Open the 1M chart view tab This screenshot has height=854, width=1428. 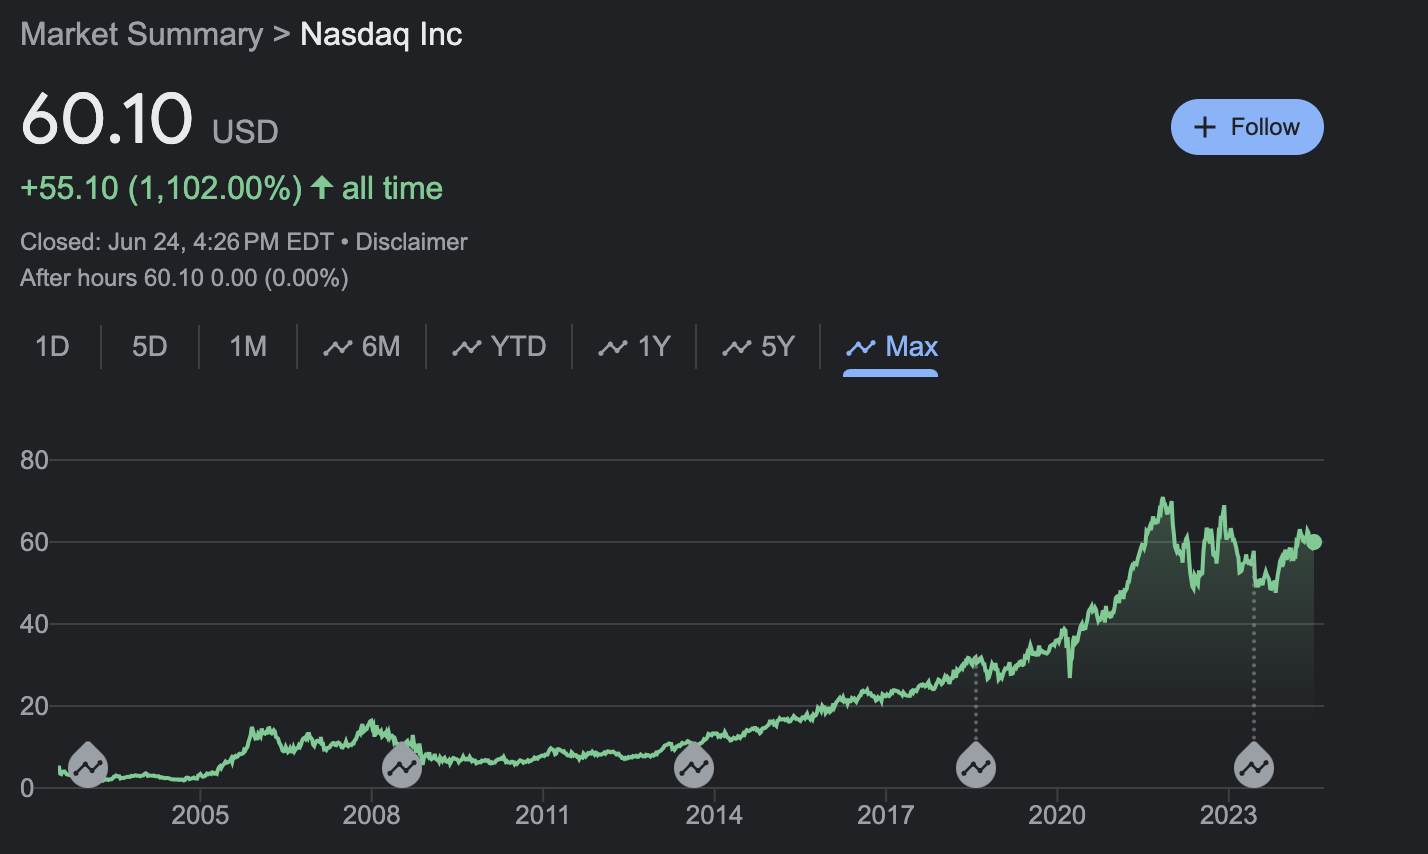coord(247,346)
